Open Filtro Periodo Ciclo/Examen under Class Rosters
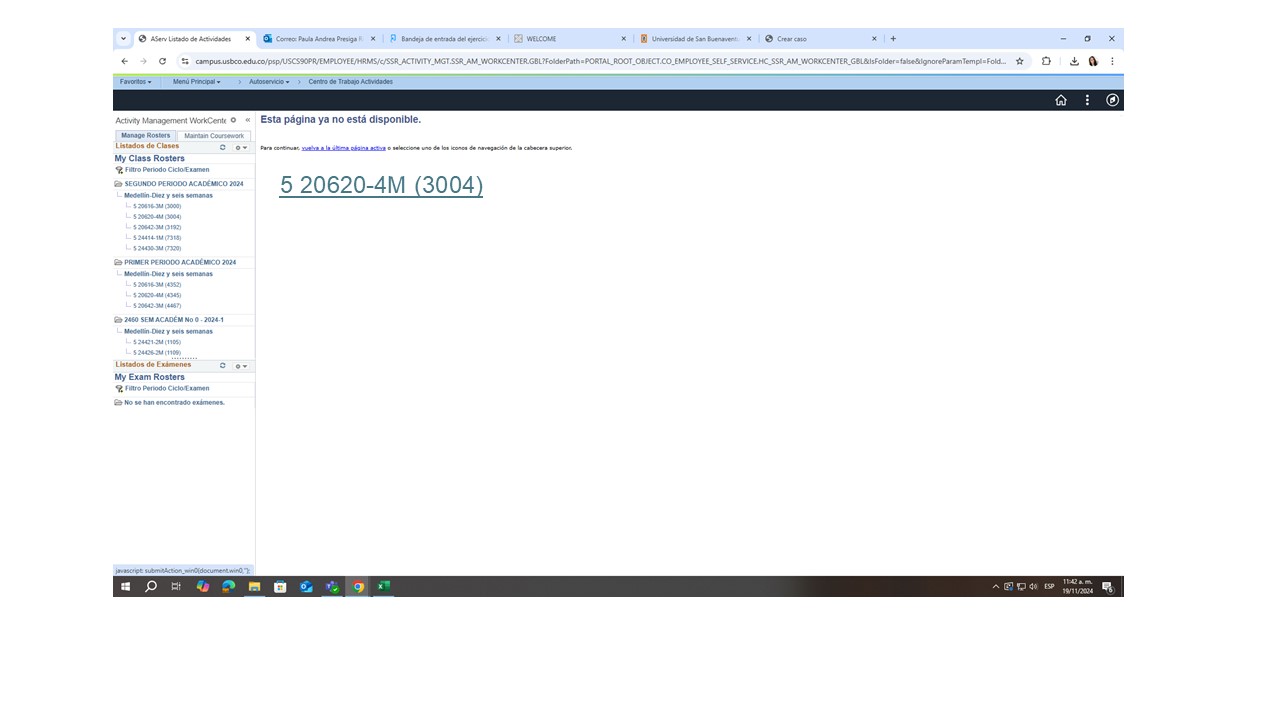 [x=167, y=170]
